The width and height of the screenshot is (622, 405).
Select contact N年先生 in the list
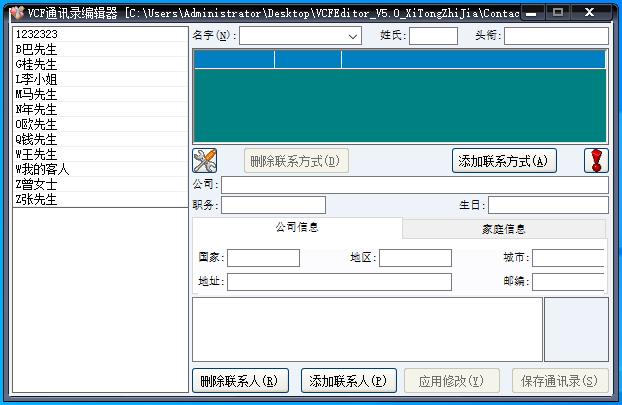click(100, 109)
